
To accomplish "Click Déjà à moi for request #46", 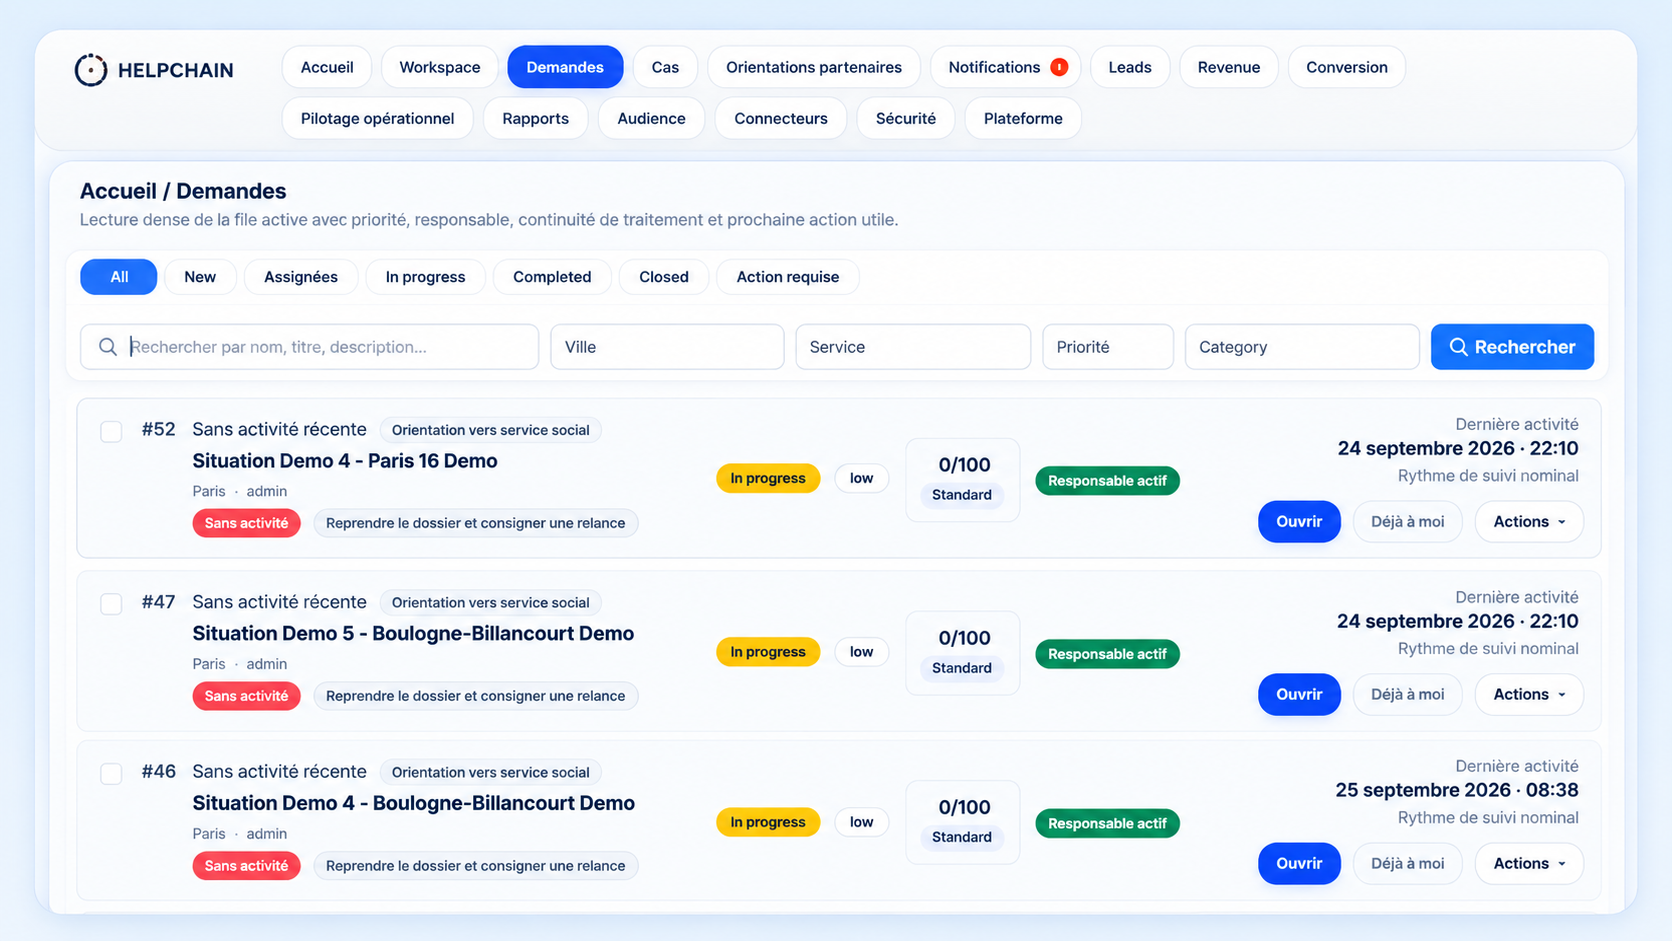I will coord(1408,863).
